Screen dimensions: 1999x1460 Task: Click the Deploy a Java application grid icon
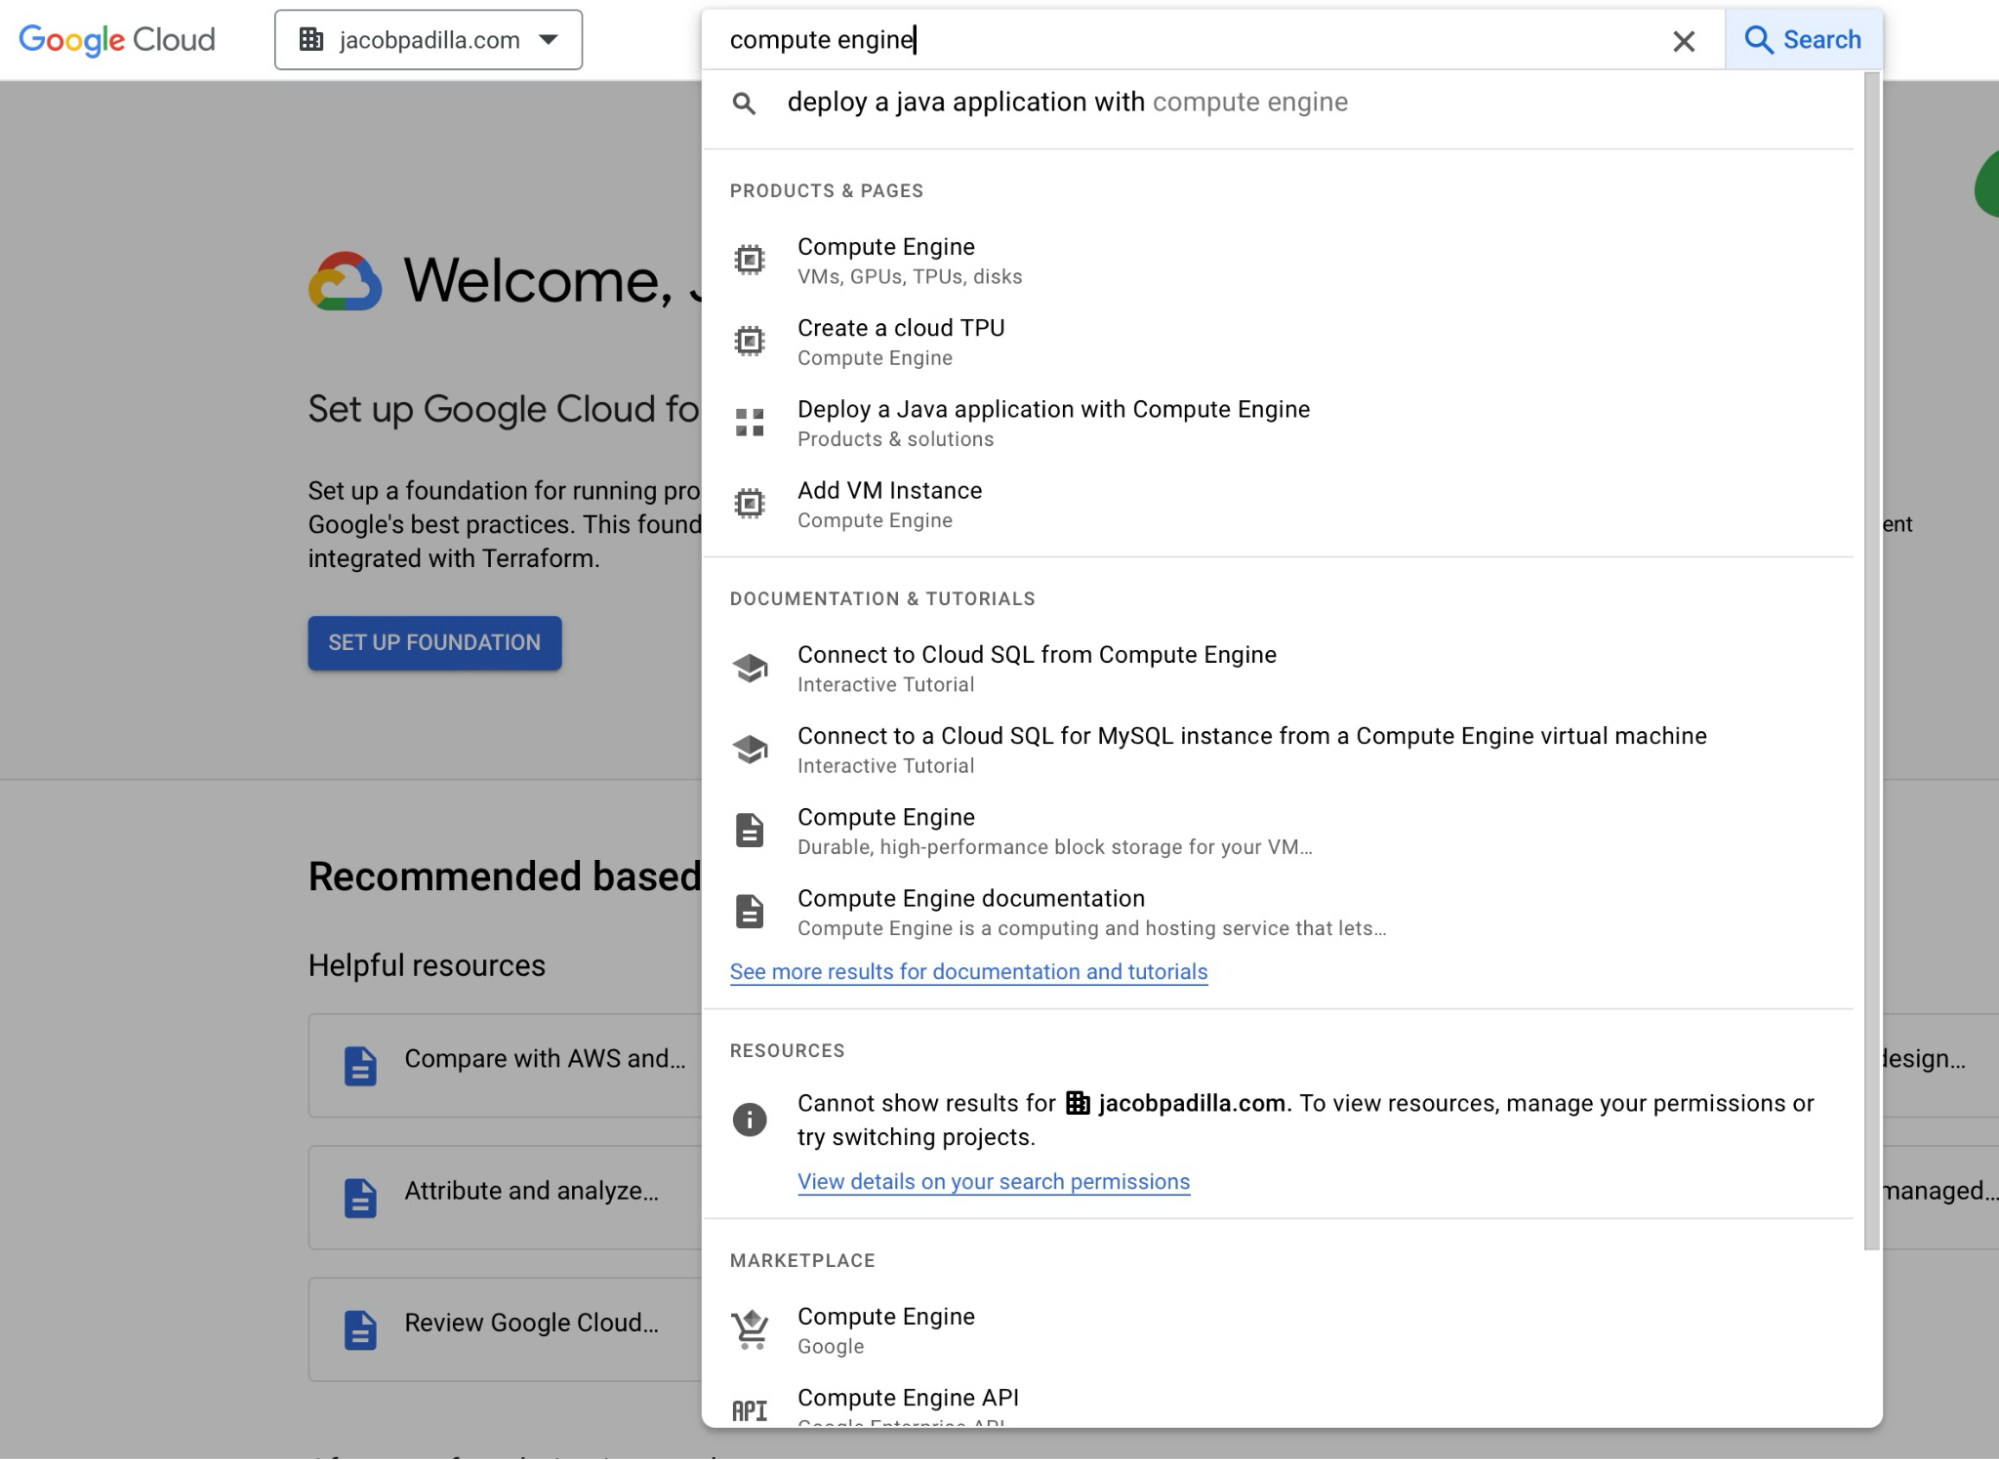748,421
